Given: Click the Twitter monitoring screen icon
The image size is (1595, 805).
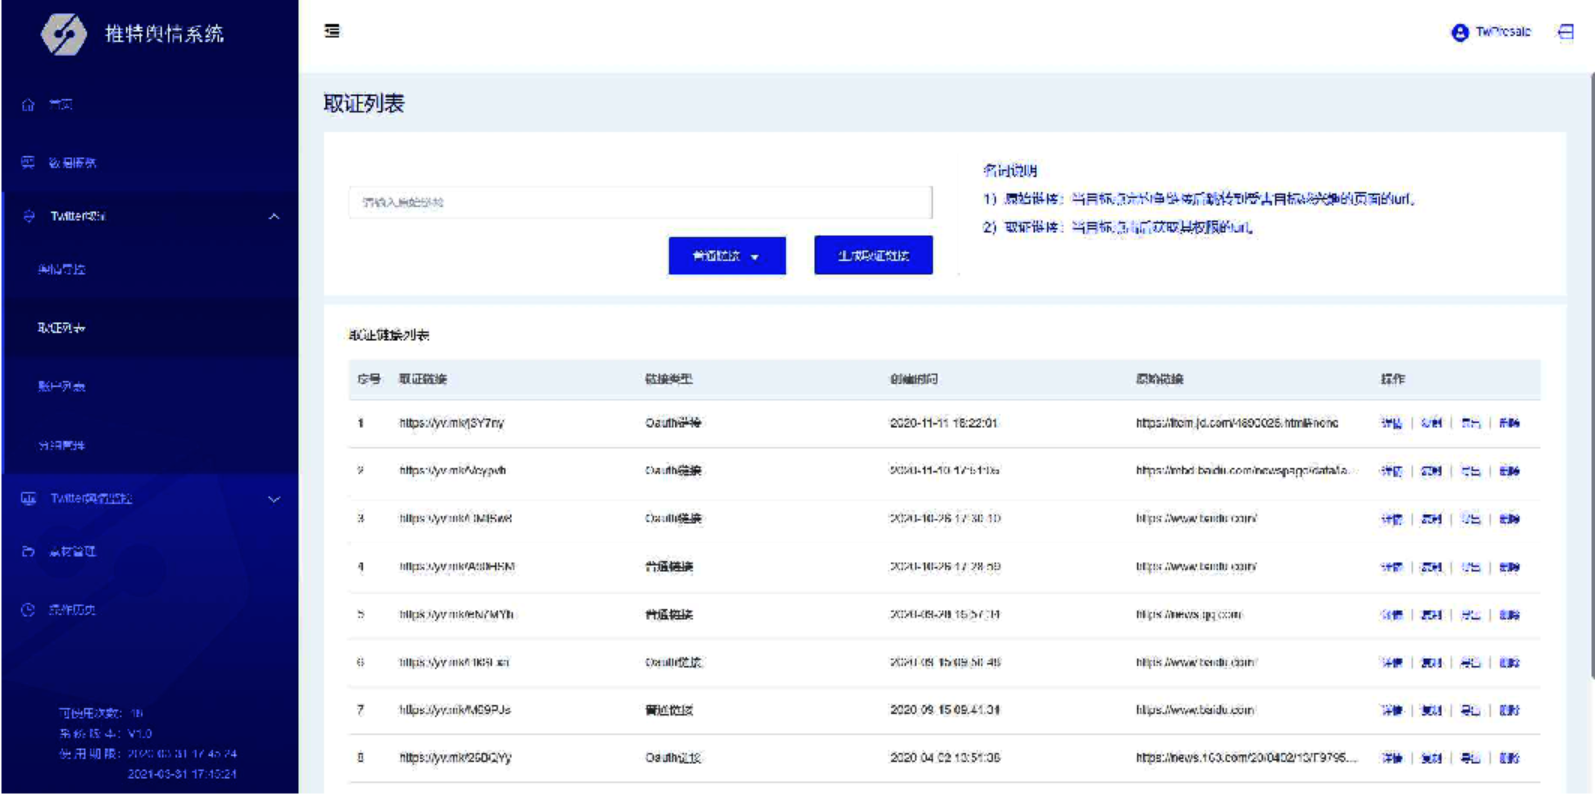Looking at the screenshot, I should coord(28,498).
